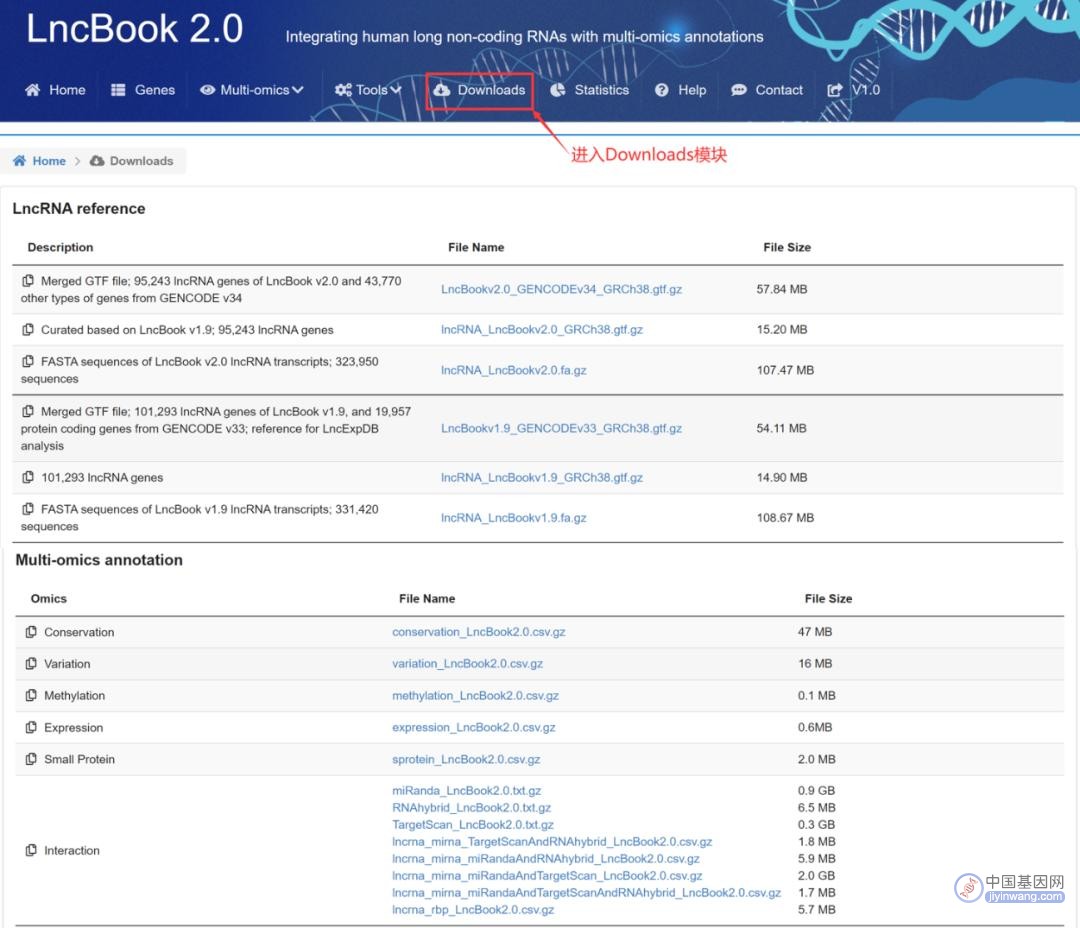Click the Genes list icon
1080x928 pixels.
click(118, 90)
